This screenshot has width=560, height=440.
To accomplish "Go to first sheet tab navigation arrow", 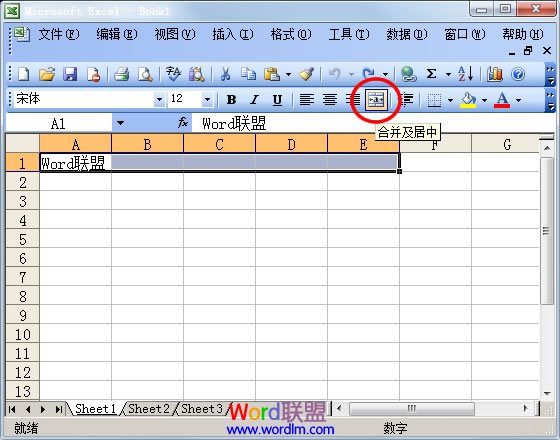I will (12, 409).
